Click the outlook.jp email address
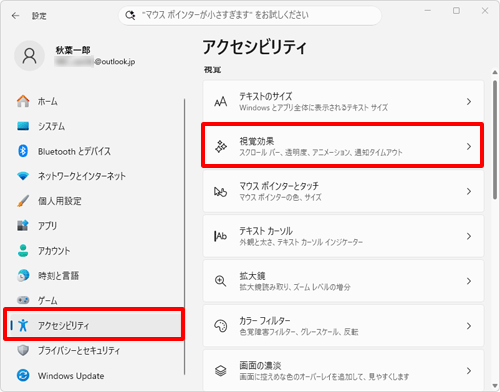 (x=95, y=62)
